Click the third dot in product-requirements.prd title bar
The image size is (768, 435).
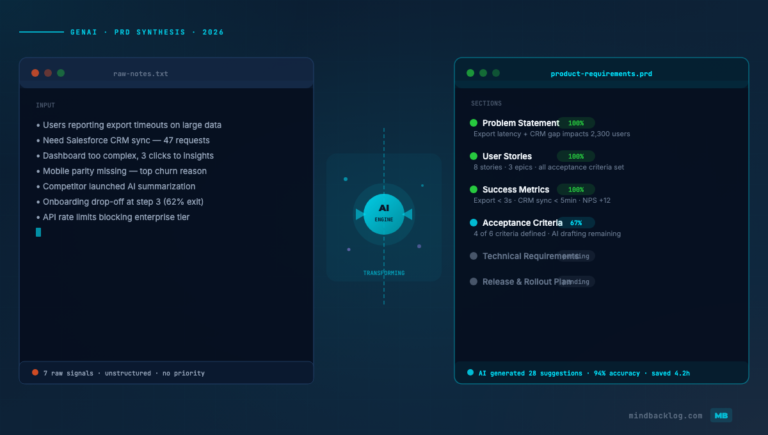pyautogui.click(x=496, y=73)
